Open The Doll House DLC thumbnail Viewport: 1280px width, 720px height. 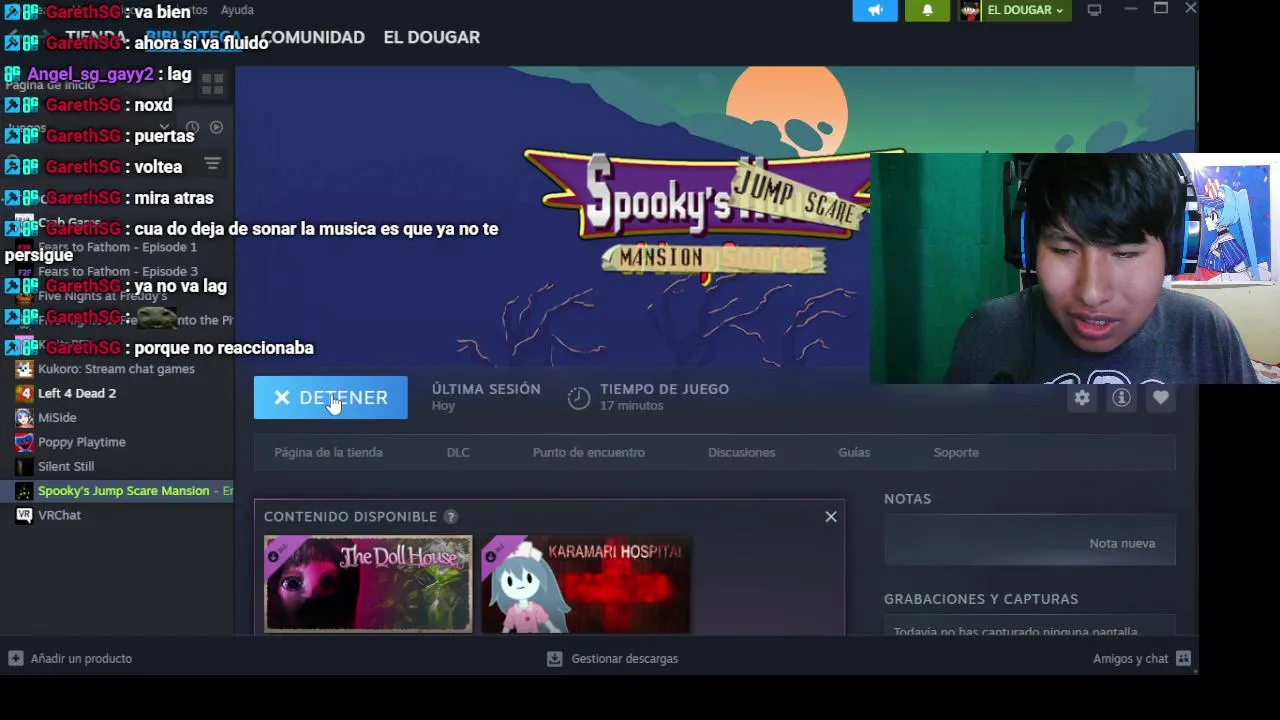(368, 584)
